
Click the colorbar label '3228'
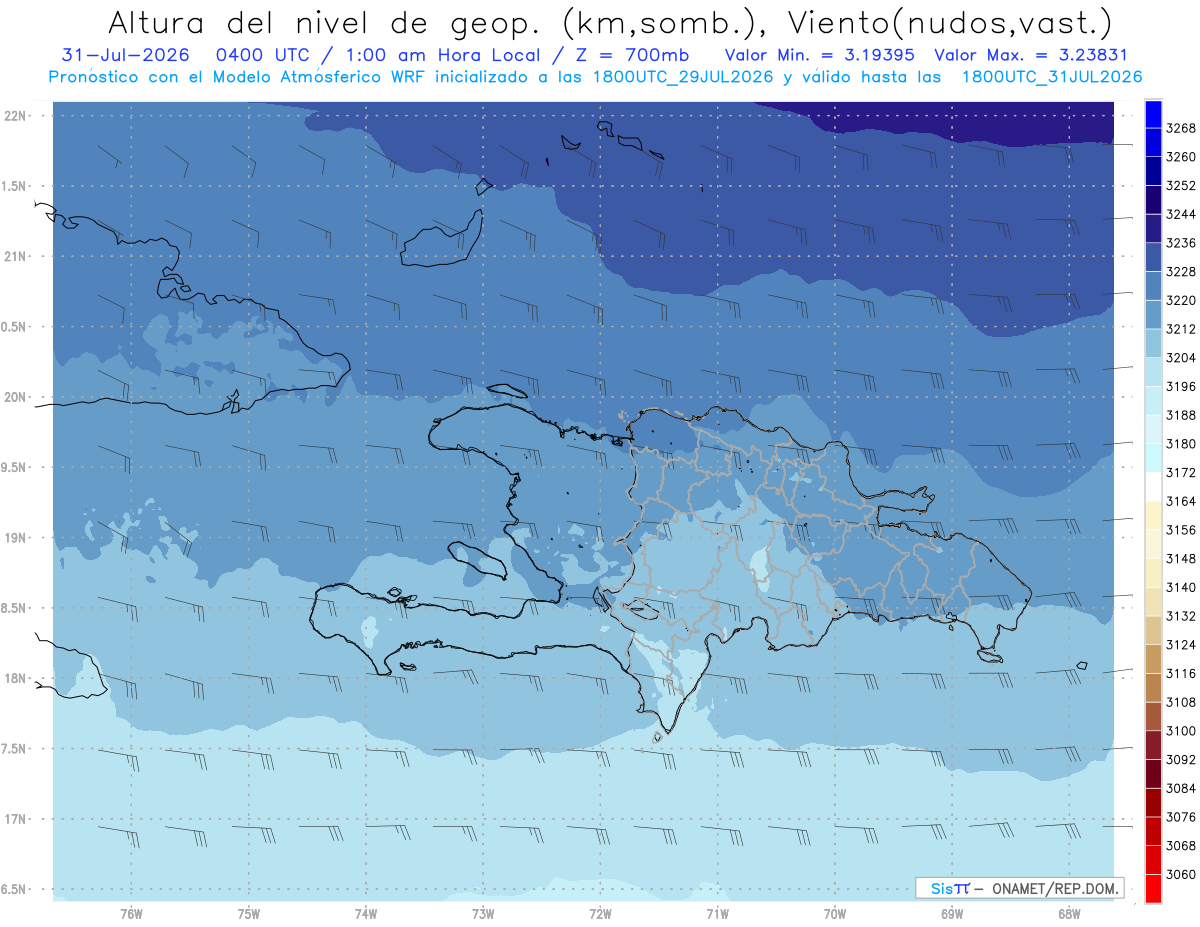(1181, 272)
